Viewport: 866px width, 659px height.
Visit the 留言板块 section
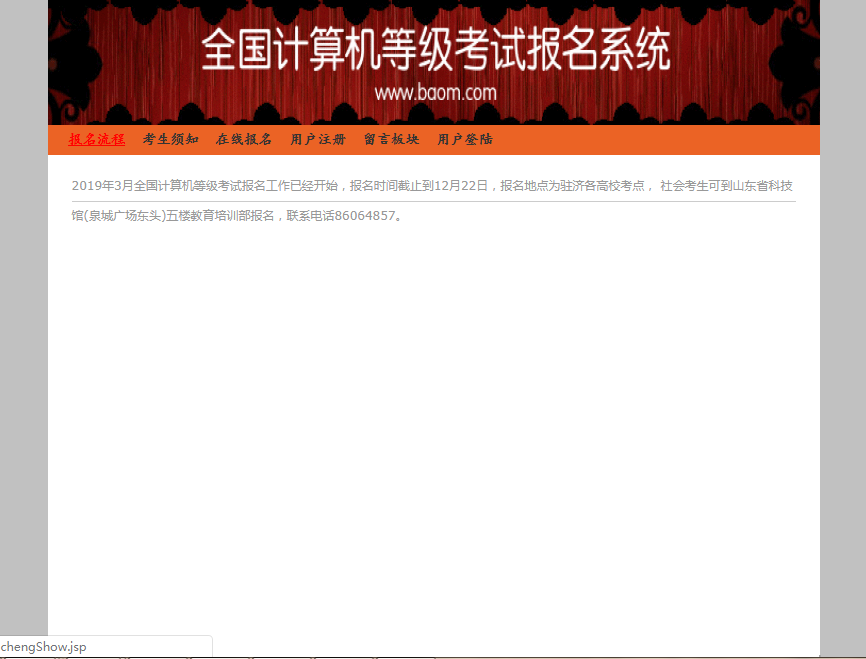(x=391, y=139)
